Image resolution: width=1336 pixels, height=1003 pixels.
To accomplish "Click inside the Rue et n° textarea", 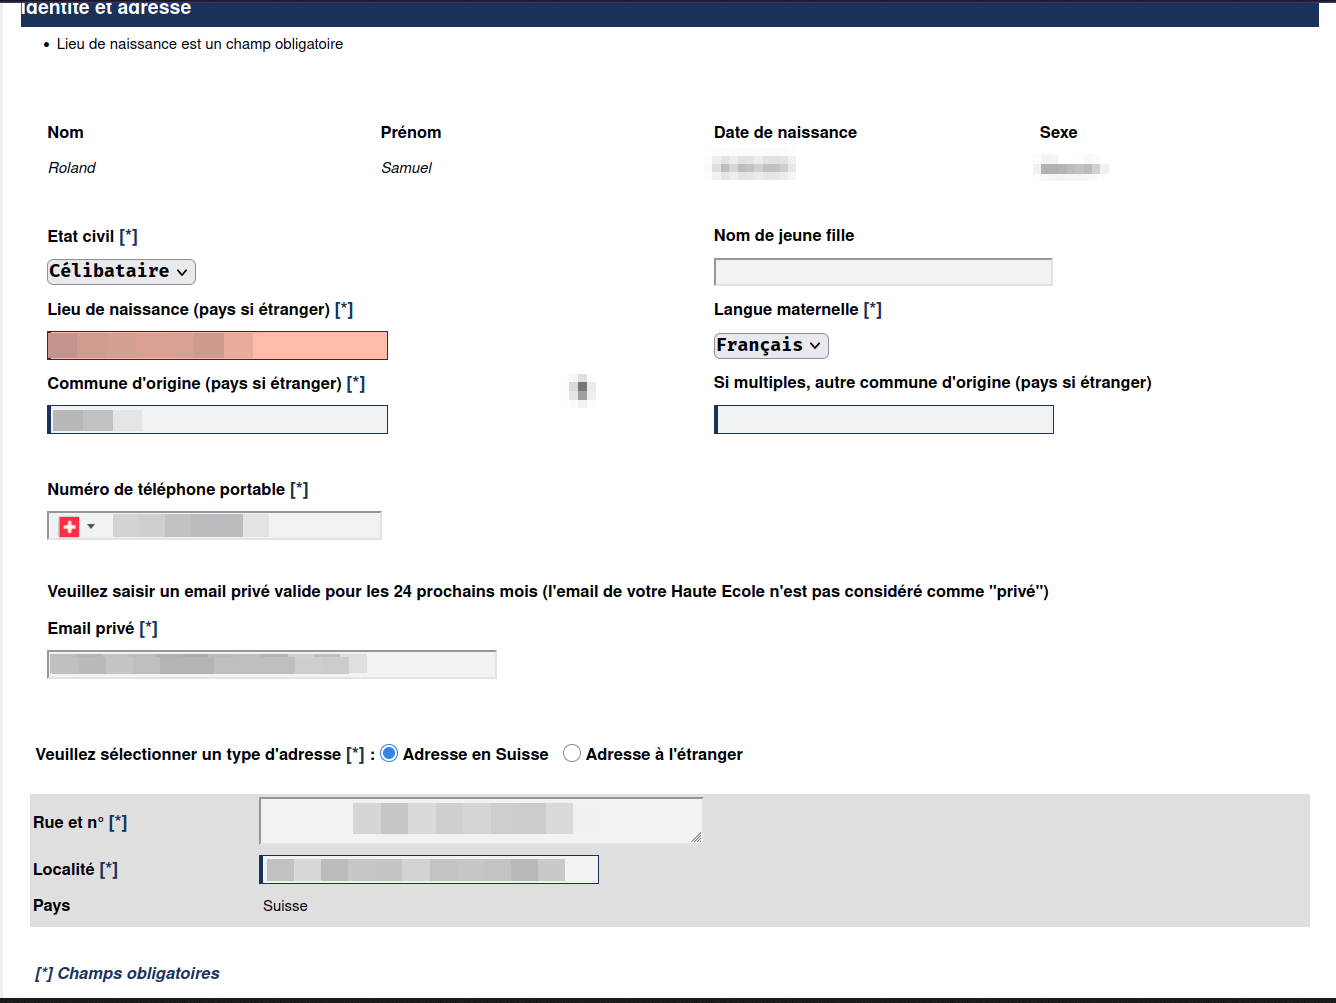I will point(480,820).
